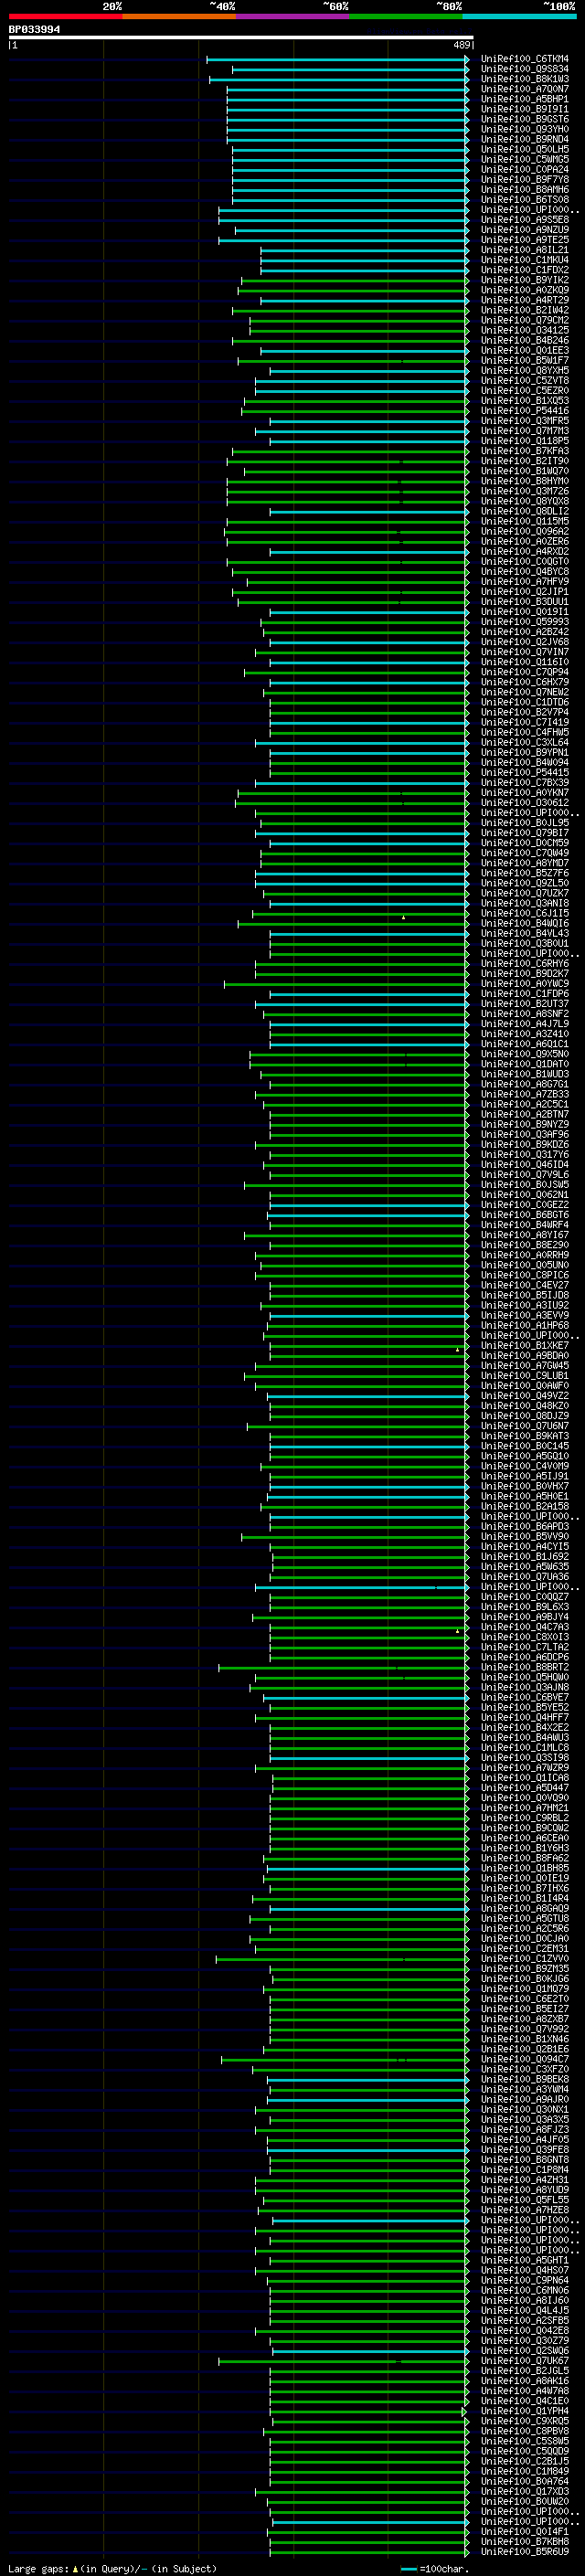Click the purple ~60% identity color segment

pyautogui.click(x=292, y=16)
